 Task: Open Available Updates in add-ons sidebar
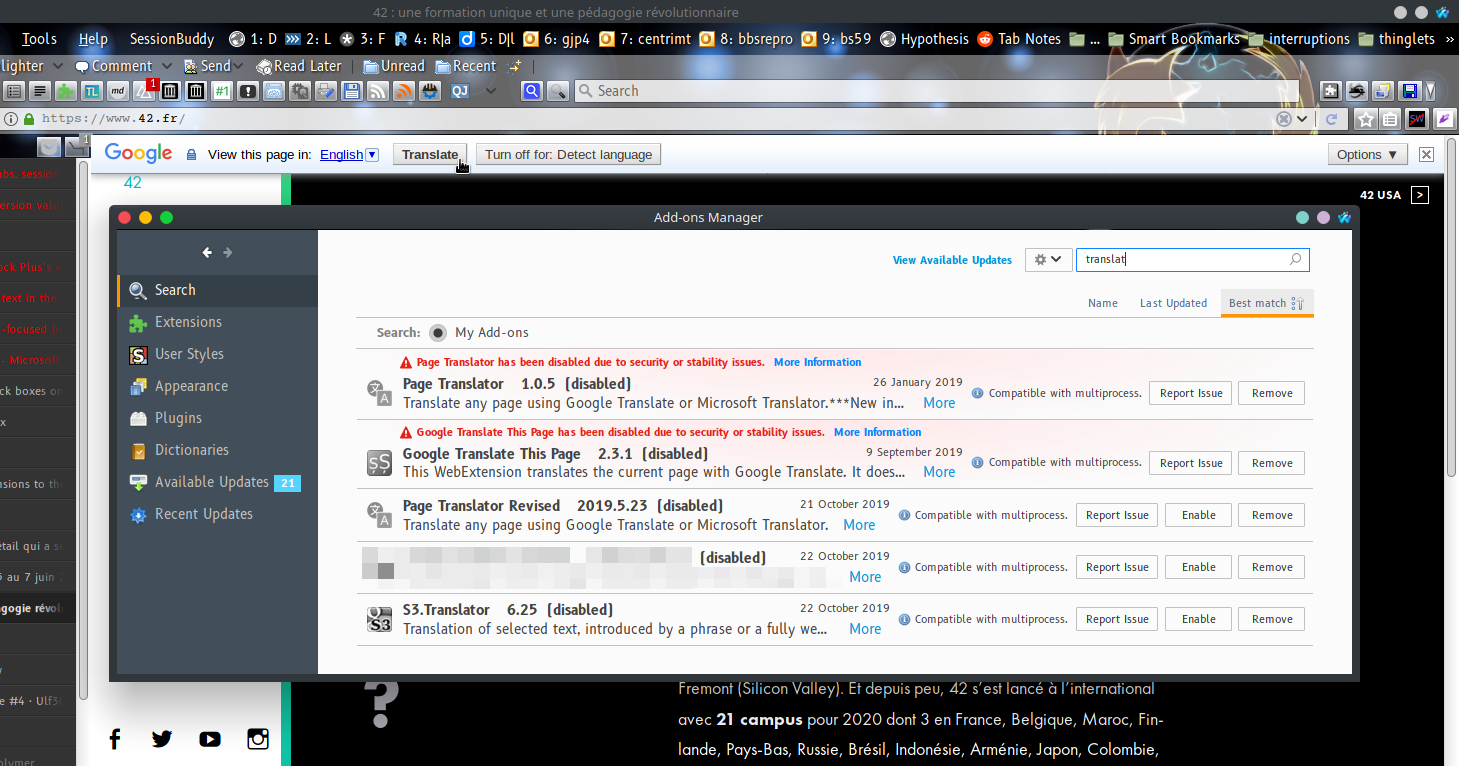coord(217,482)
